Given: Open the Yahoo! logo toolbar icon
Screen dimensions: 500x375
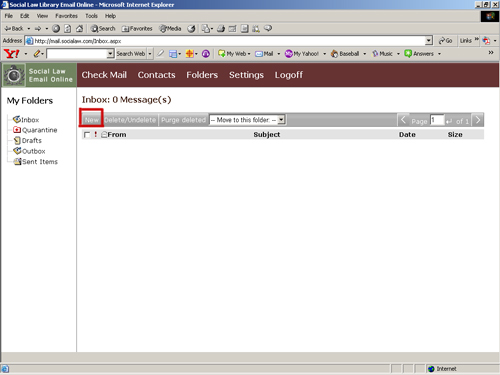Looking at the screenshot, I should click(x=11, y=53).
